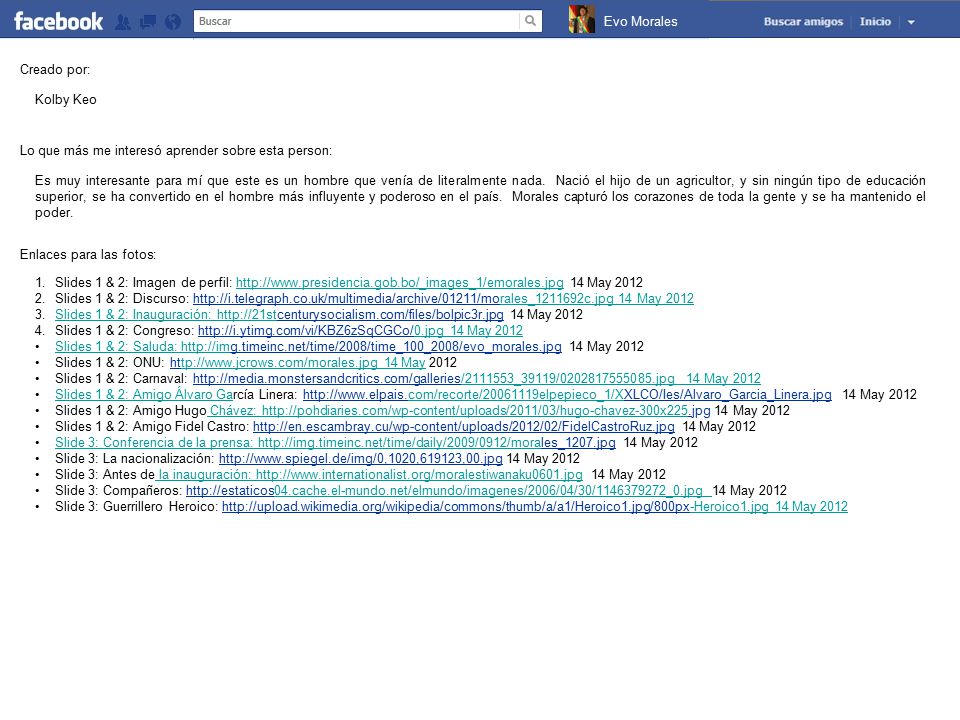Open Evo Morales profile name
The image size is (960, 720).
(x=640, y=21)
